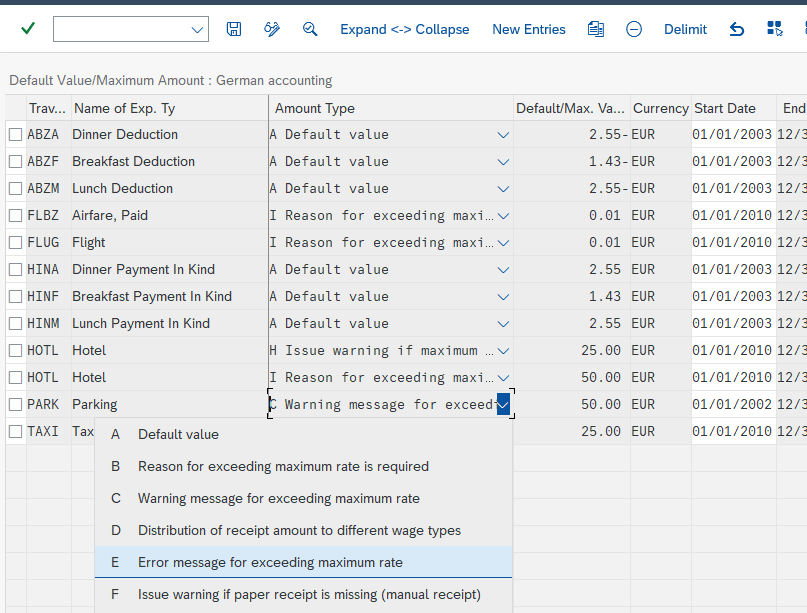Click the select all grid icon
The image size is (807, 613).
point(775,29)
